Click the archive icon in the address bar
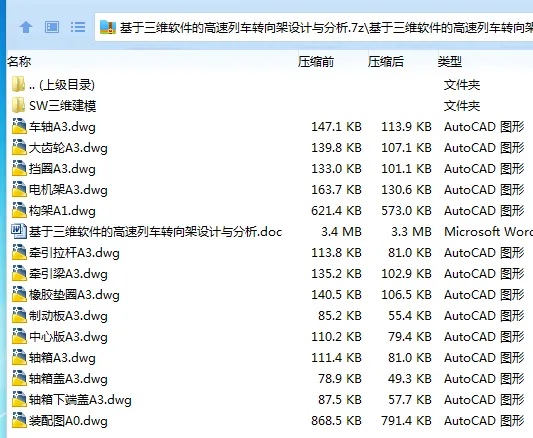533x438 pixels. point(108,27)
